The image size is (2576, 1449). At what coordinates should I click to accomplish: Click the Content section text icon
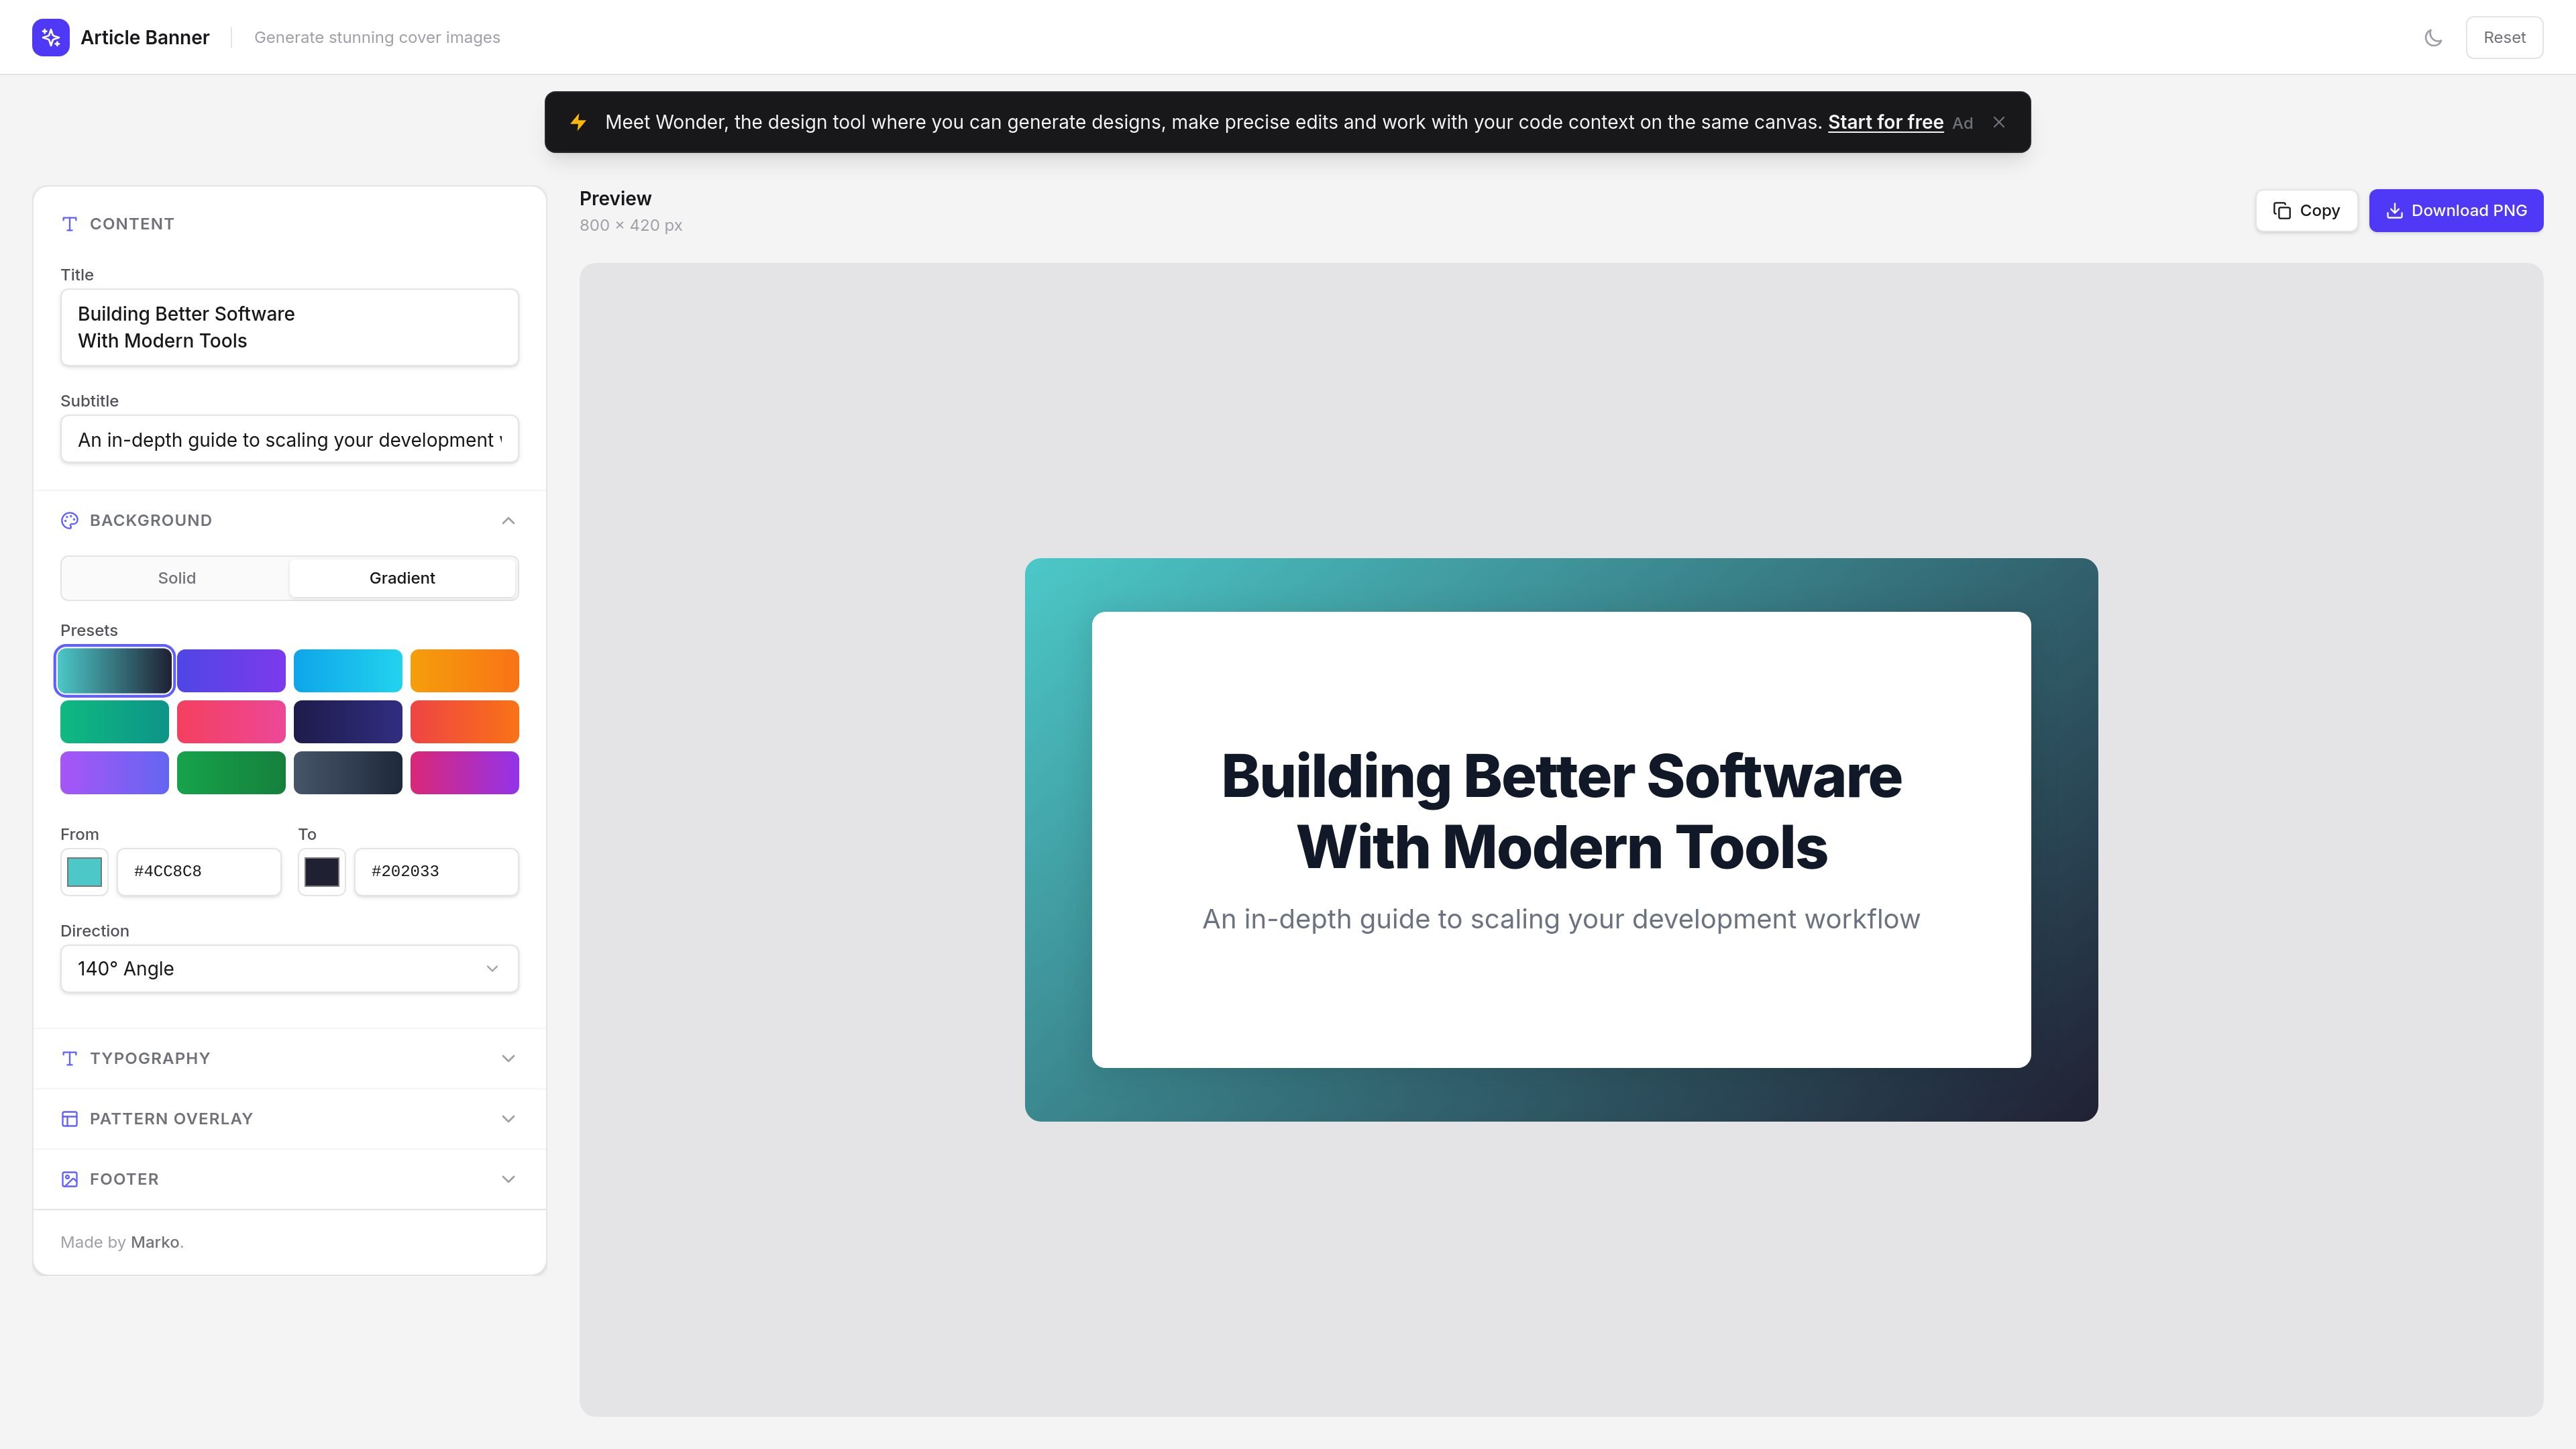coord(70,224)
